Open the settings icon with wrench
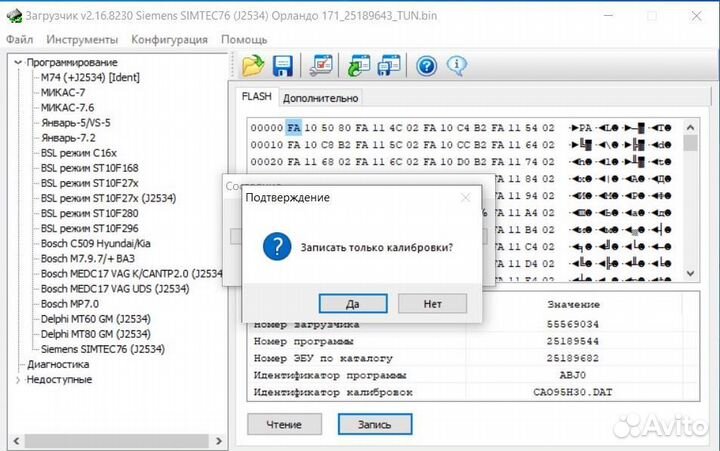The width and height of the screenshot is (720, 451). (322, 67)
